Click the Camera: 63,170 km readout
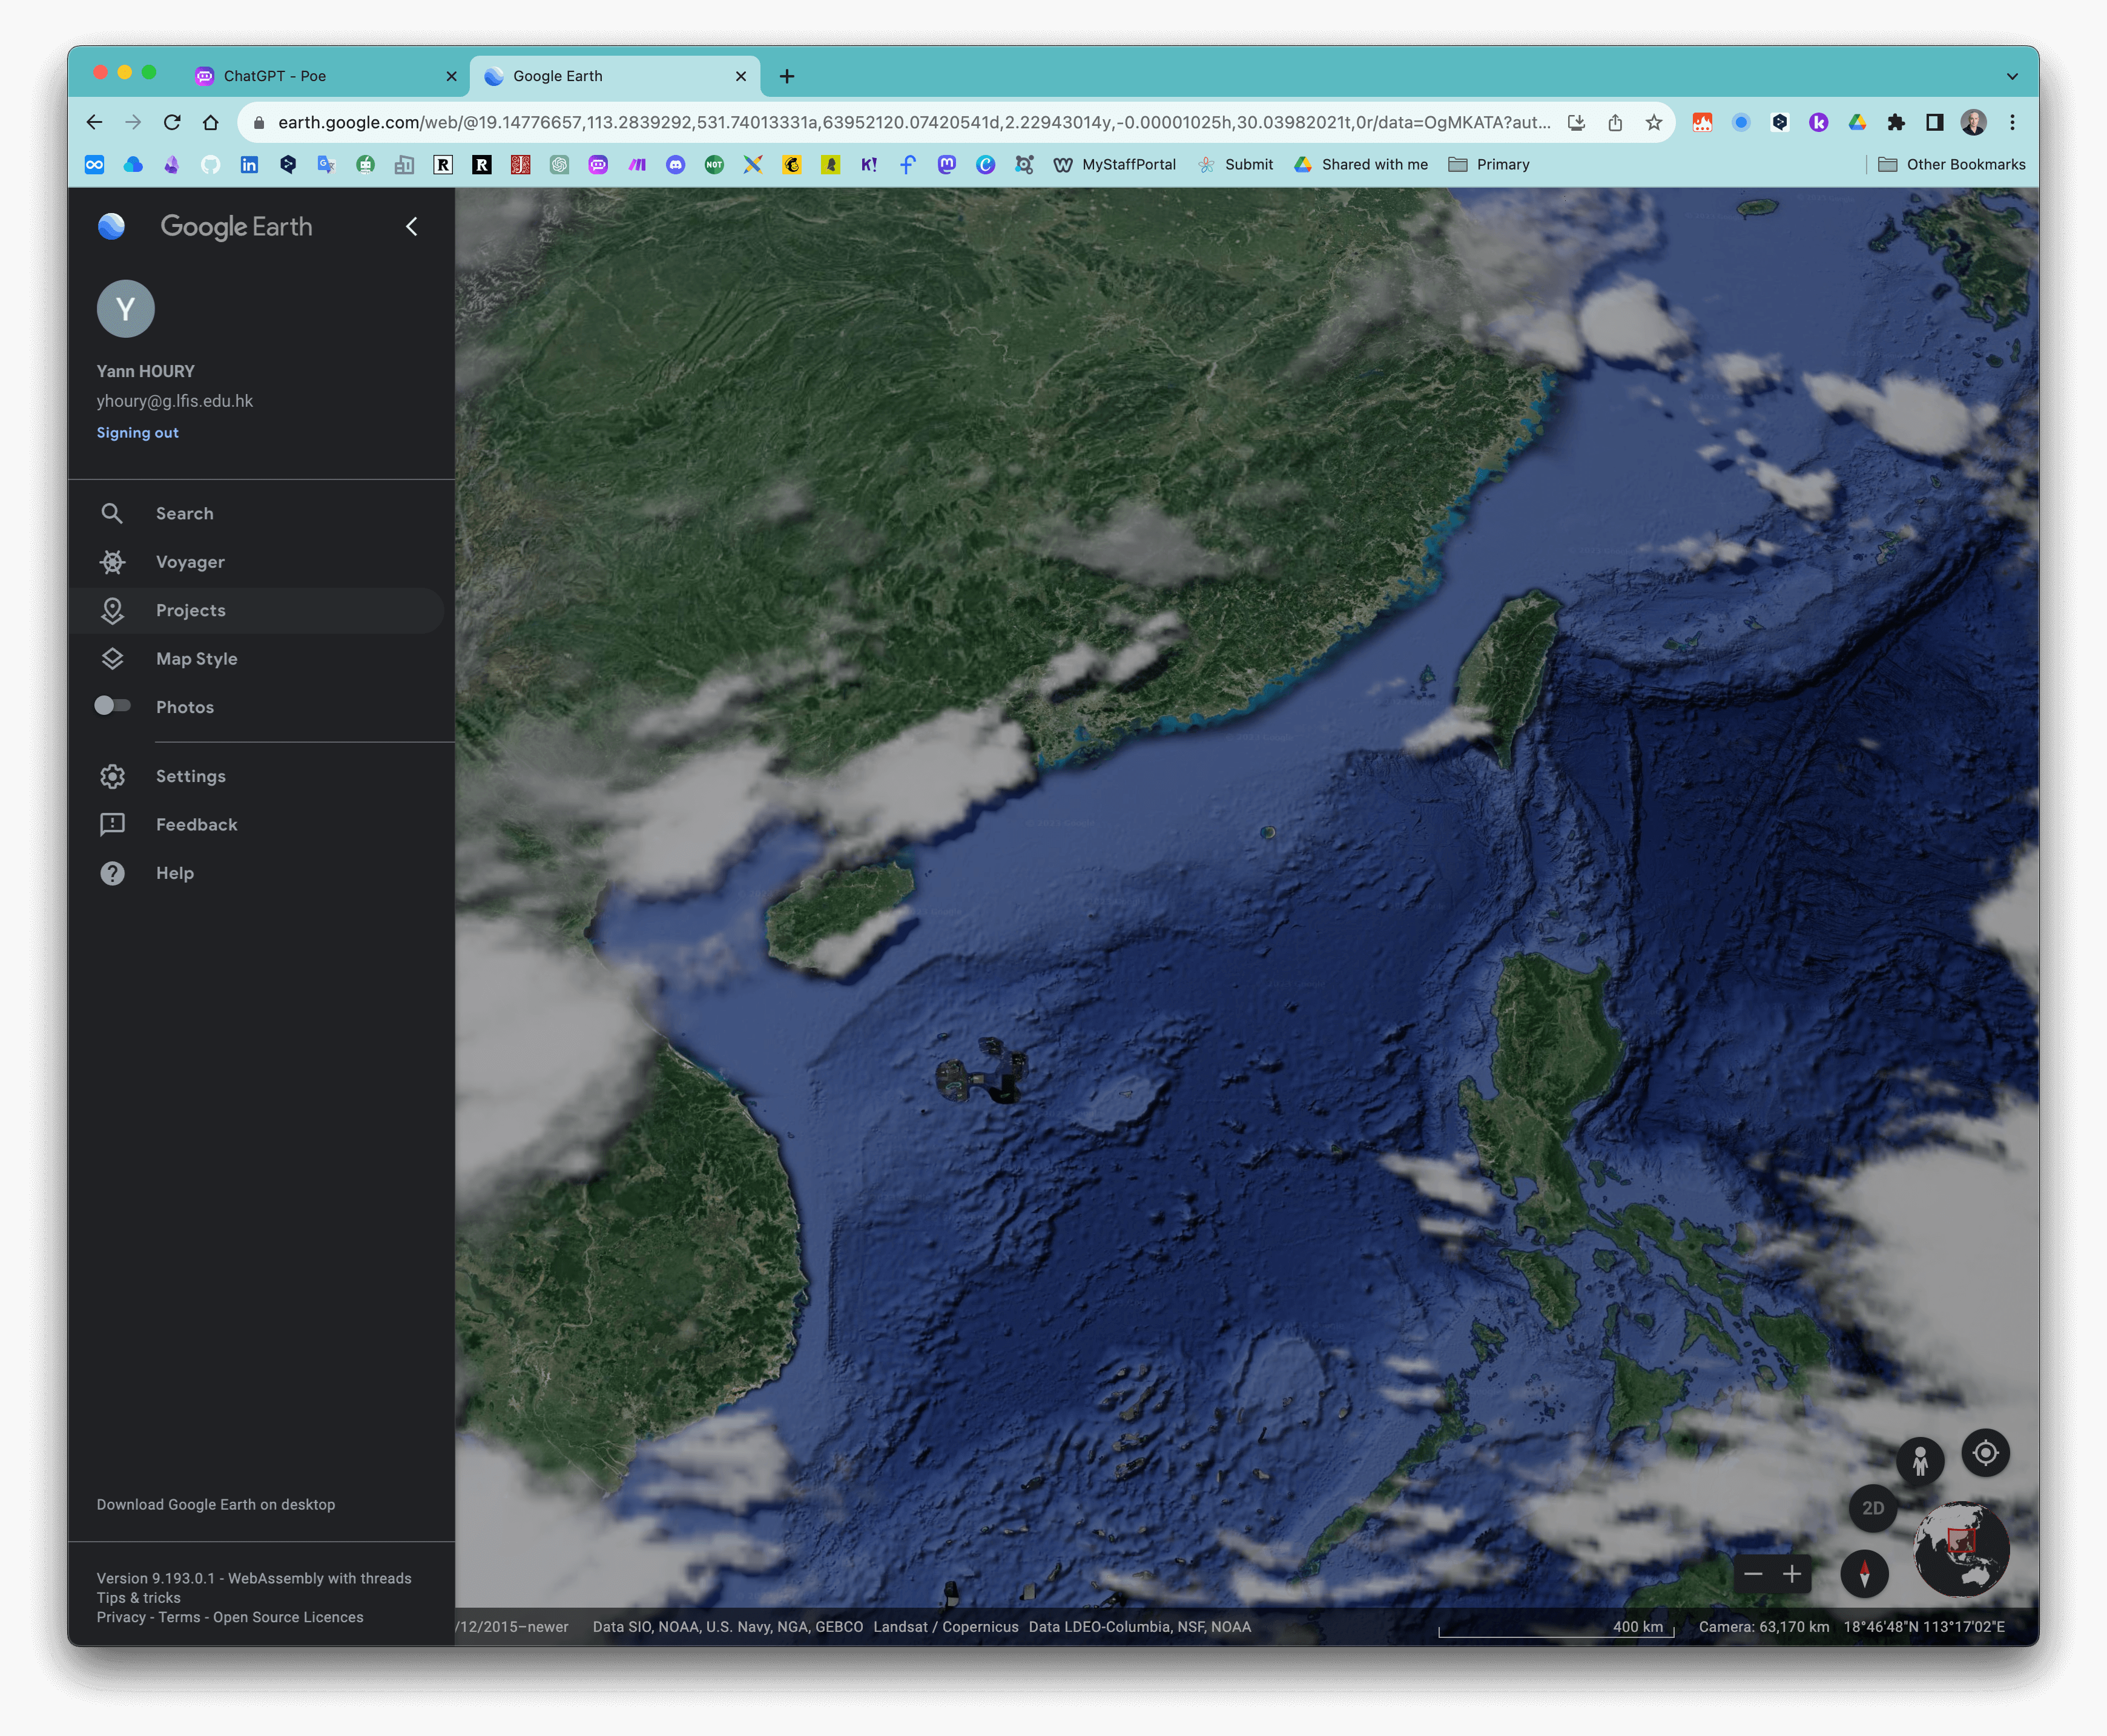2107x1736 pixels. pos(1764,1627)
